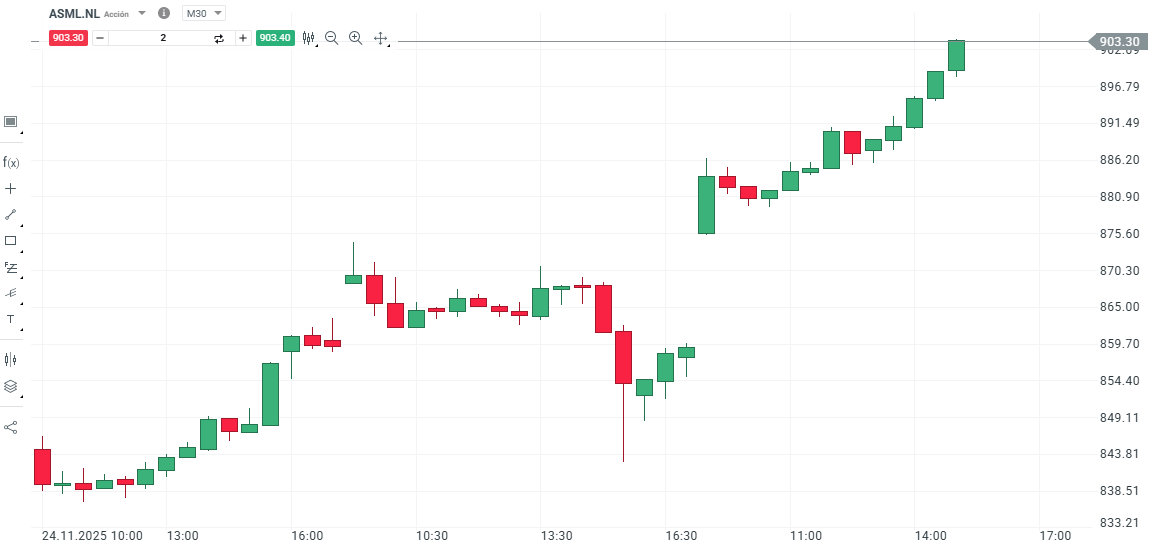Click the 903.30 current price label on the axis

click(x=1117, y=42)
